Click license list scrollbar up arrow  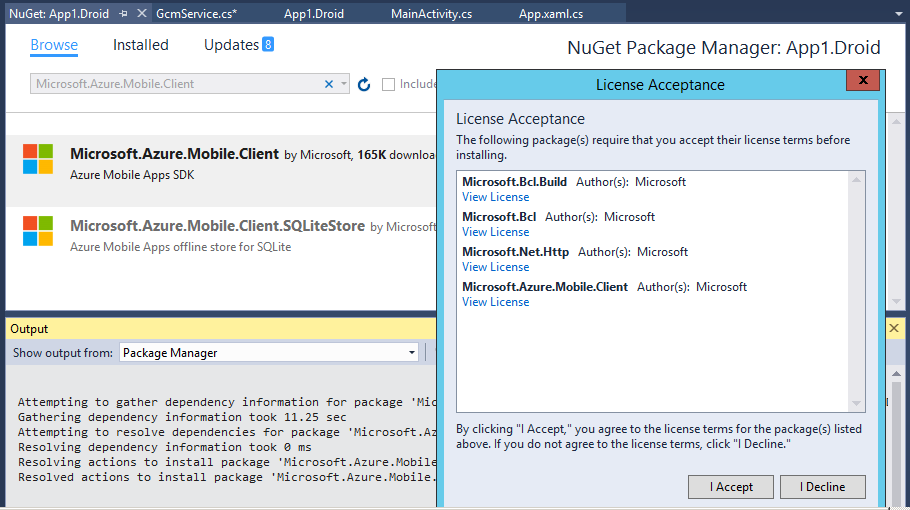[x=856, y=180]
